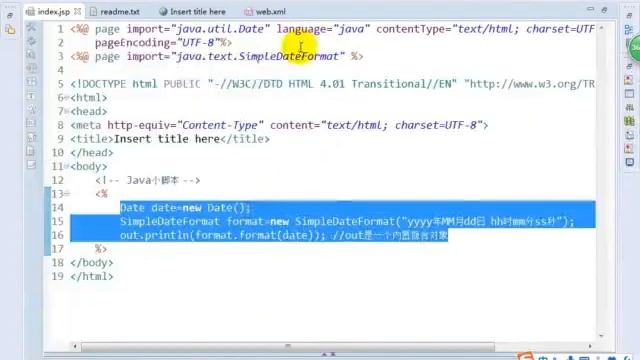Click the </body> tag on line 18
Image resolution: width=640 pixels, height=360 pixels.
91,263
